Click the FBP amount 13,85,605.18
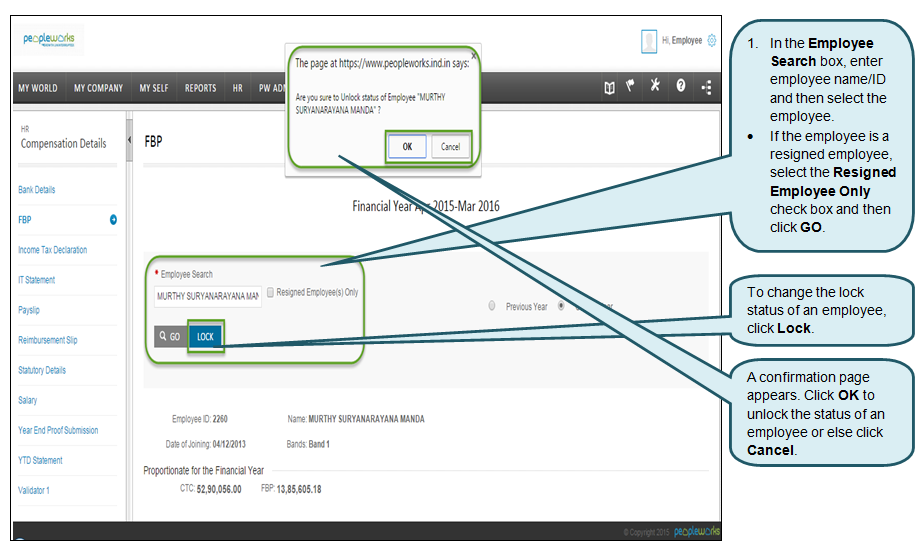The height and width of the screenshot is (545, 917). (299, 489)
